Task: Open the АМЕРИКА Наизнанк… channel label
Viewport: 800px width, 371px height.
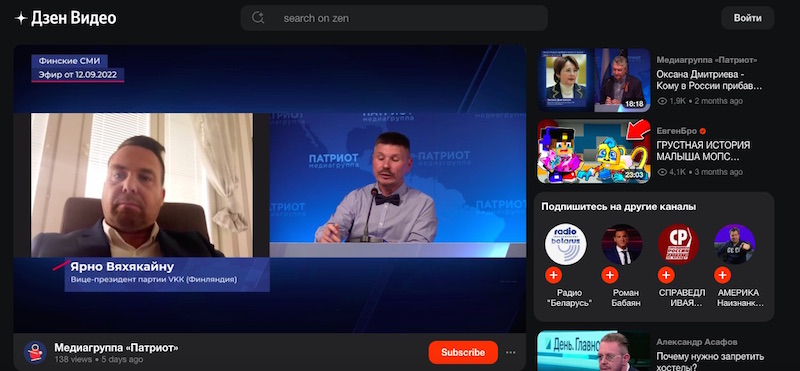Action: click(740, 298)
